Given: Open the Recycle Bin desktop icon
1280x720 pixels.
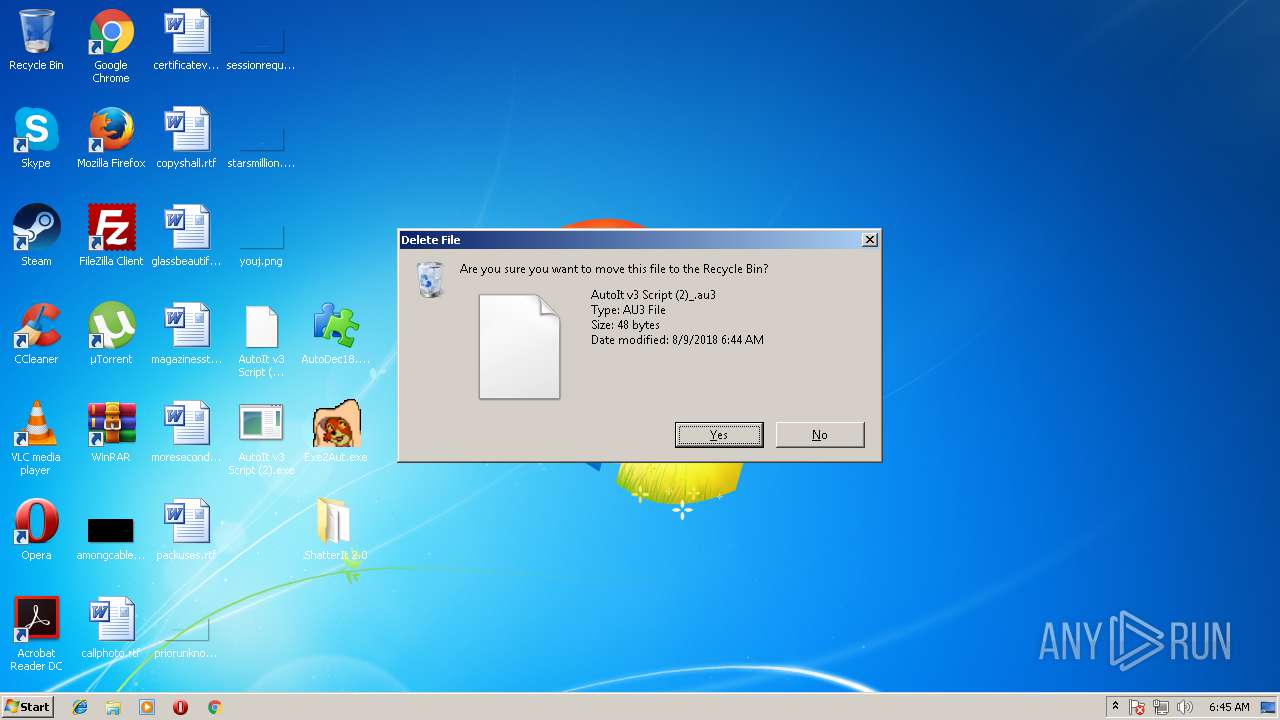Looking at the screenshot, I should pyautogui.click(x=36, y=40).
